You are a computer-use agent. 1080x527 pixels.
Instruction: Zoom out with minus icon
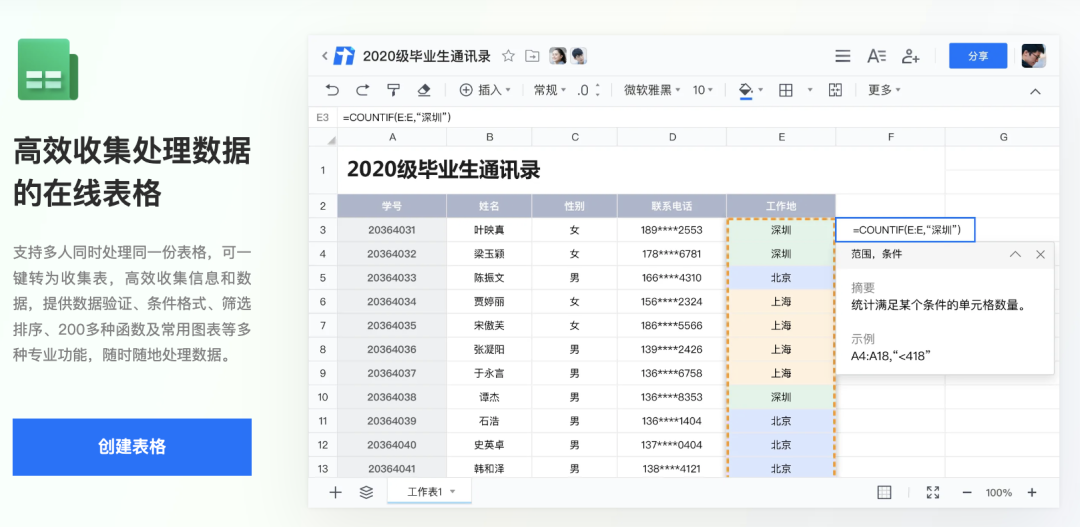[967, 493]
